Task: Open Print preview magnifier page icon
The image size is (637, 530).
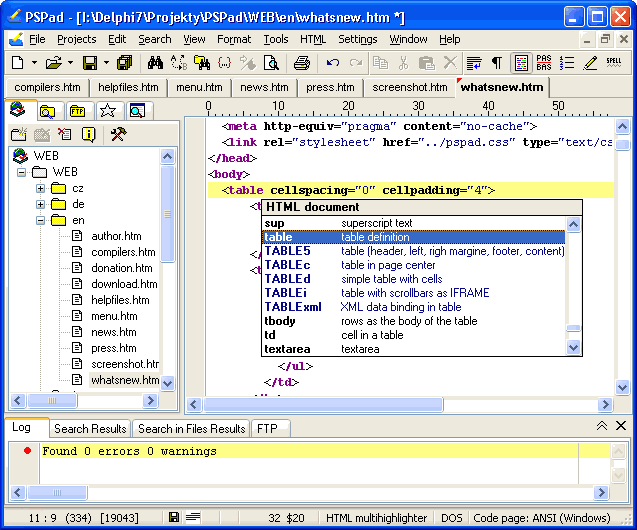Action: pos(271,63)
